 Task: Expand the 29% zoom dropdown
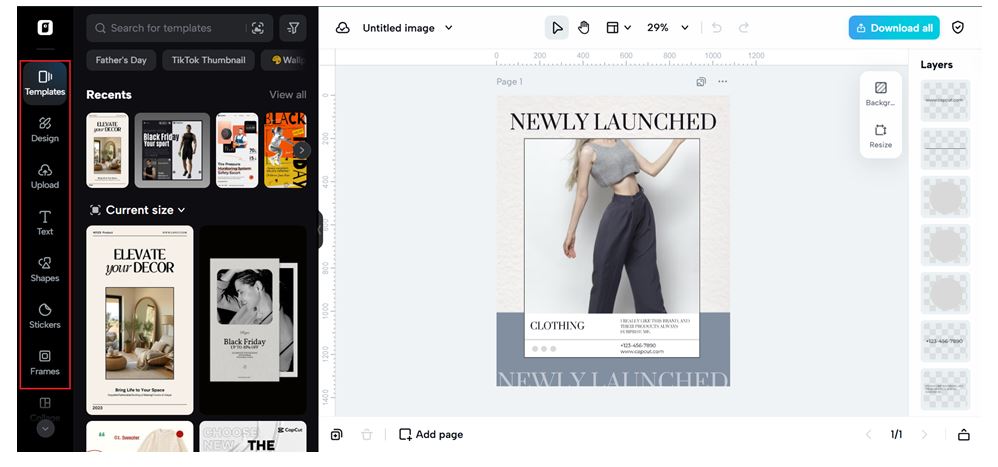click(x=668, y=28)
